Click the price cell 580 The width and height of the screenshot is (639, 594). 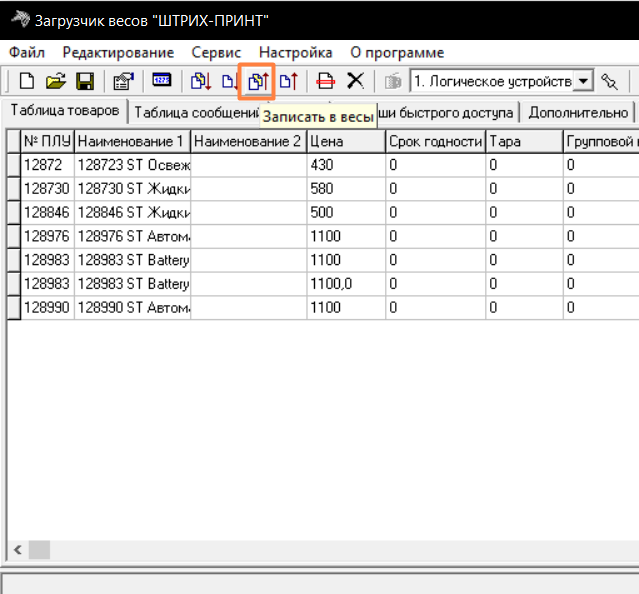346,189
